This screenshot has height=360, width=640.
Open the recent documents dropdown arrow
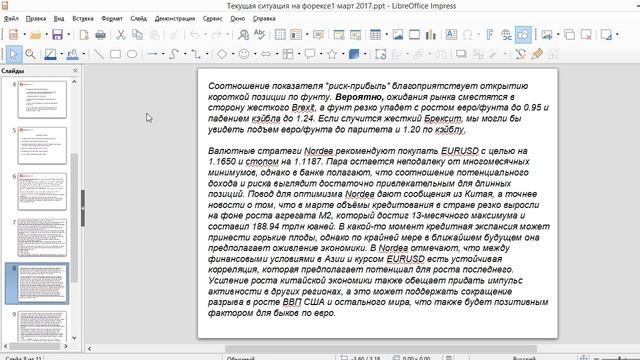pyautogui.click(x=47, y=35)
